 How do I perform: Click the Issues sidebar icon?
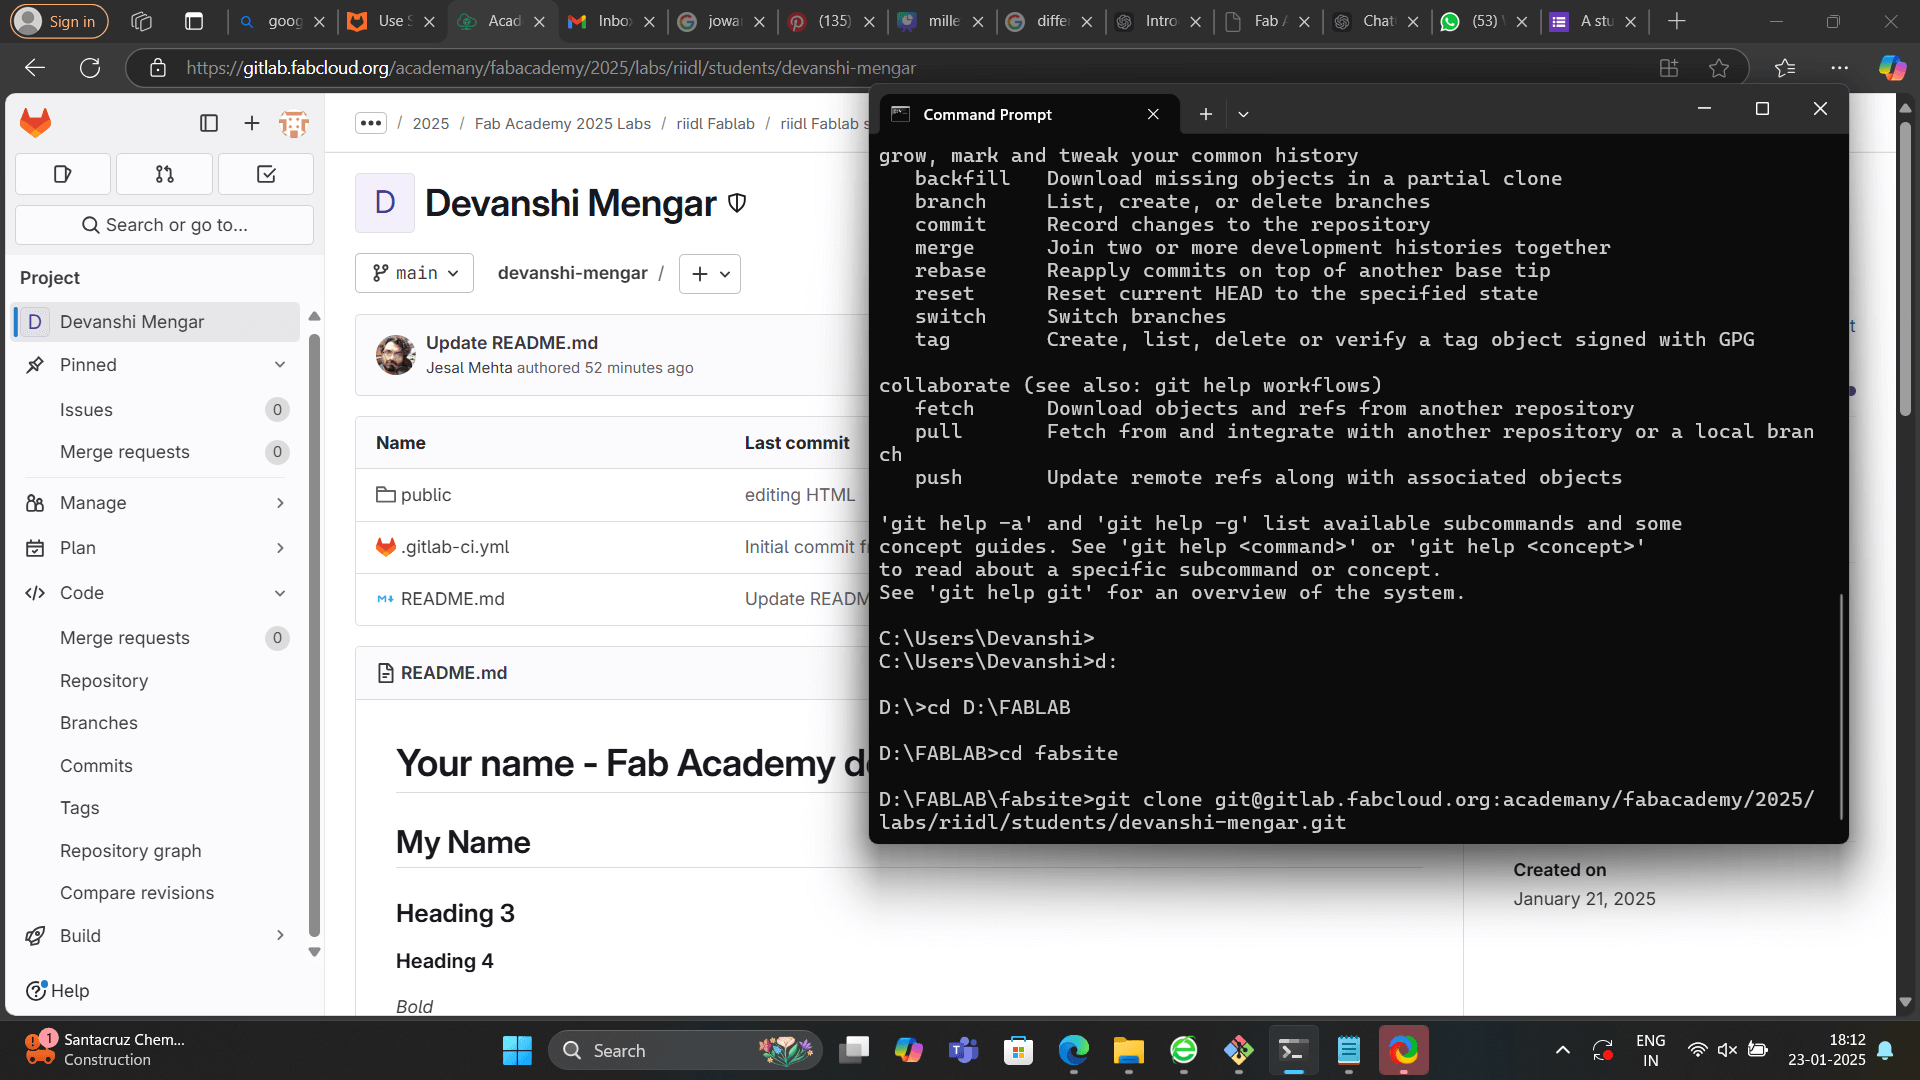[86, 409]
